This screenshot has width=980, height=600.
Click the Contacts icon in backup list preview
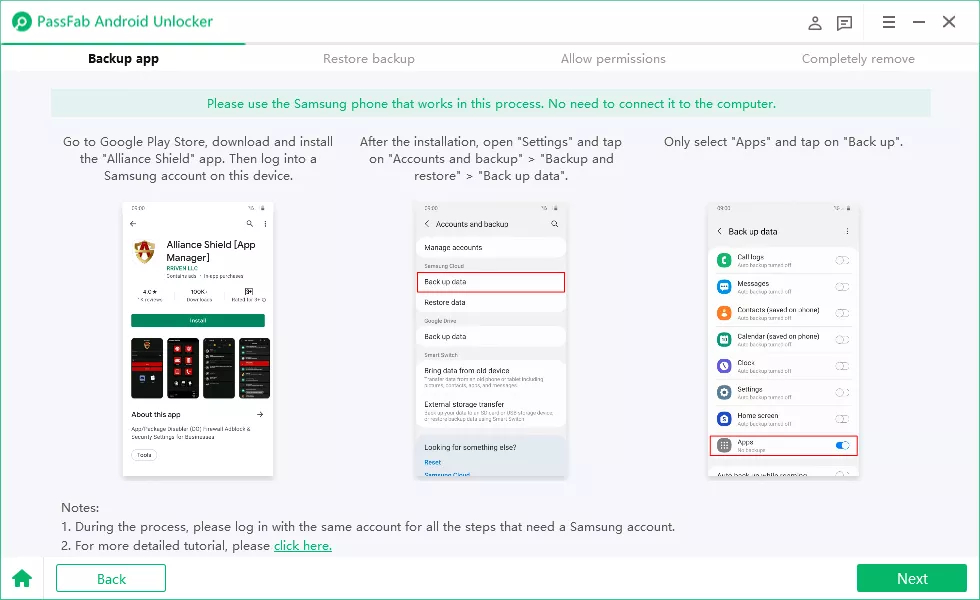pos(722,311)
